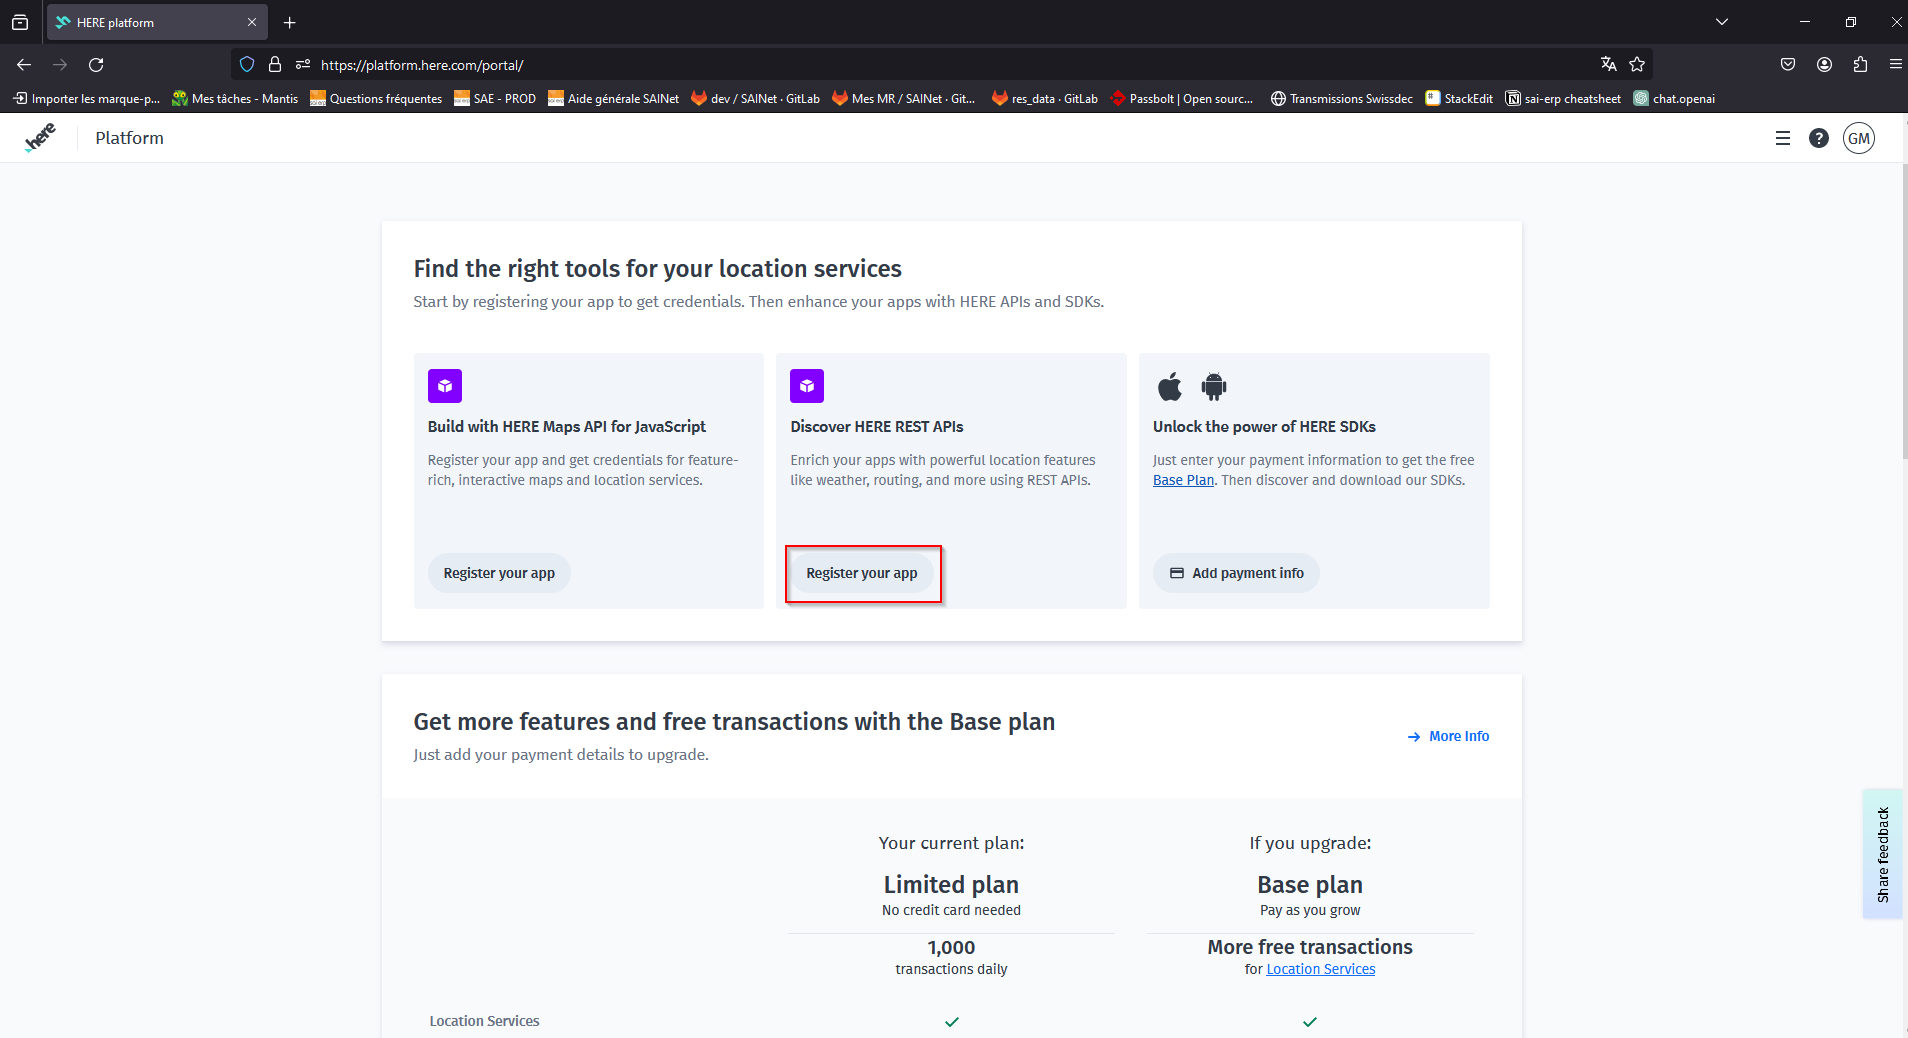Click the More Info link
This screenshot has height=1038, width=1908.
click(1448, 736)
